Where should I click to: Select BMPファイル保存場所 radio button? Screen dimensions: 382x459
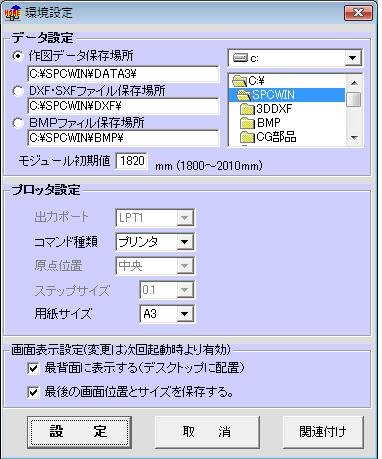[17, 123]
